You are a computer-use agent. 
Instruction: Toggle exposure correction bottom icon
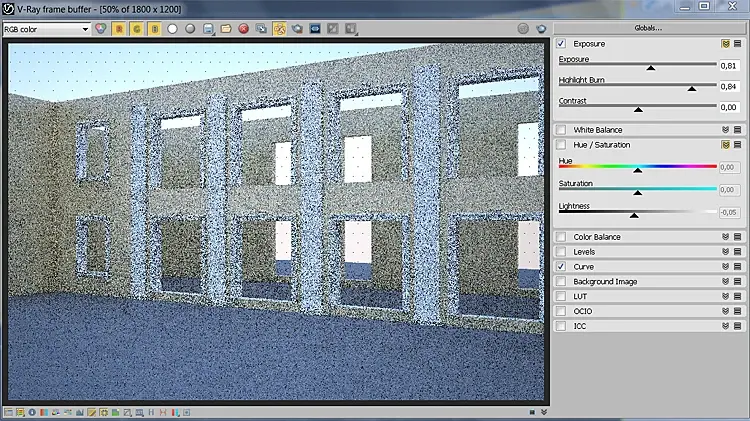103,412
